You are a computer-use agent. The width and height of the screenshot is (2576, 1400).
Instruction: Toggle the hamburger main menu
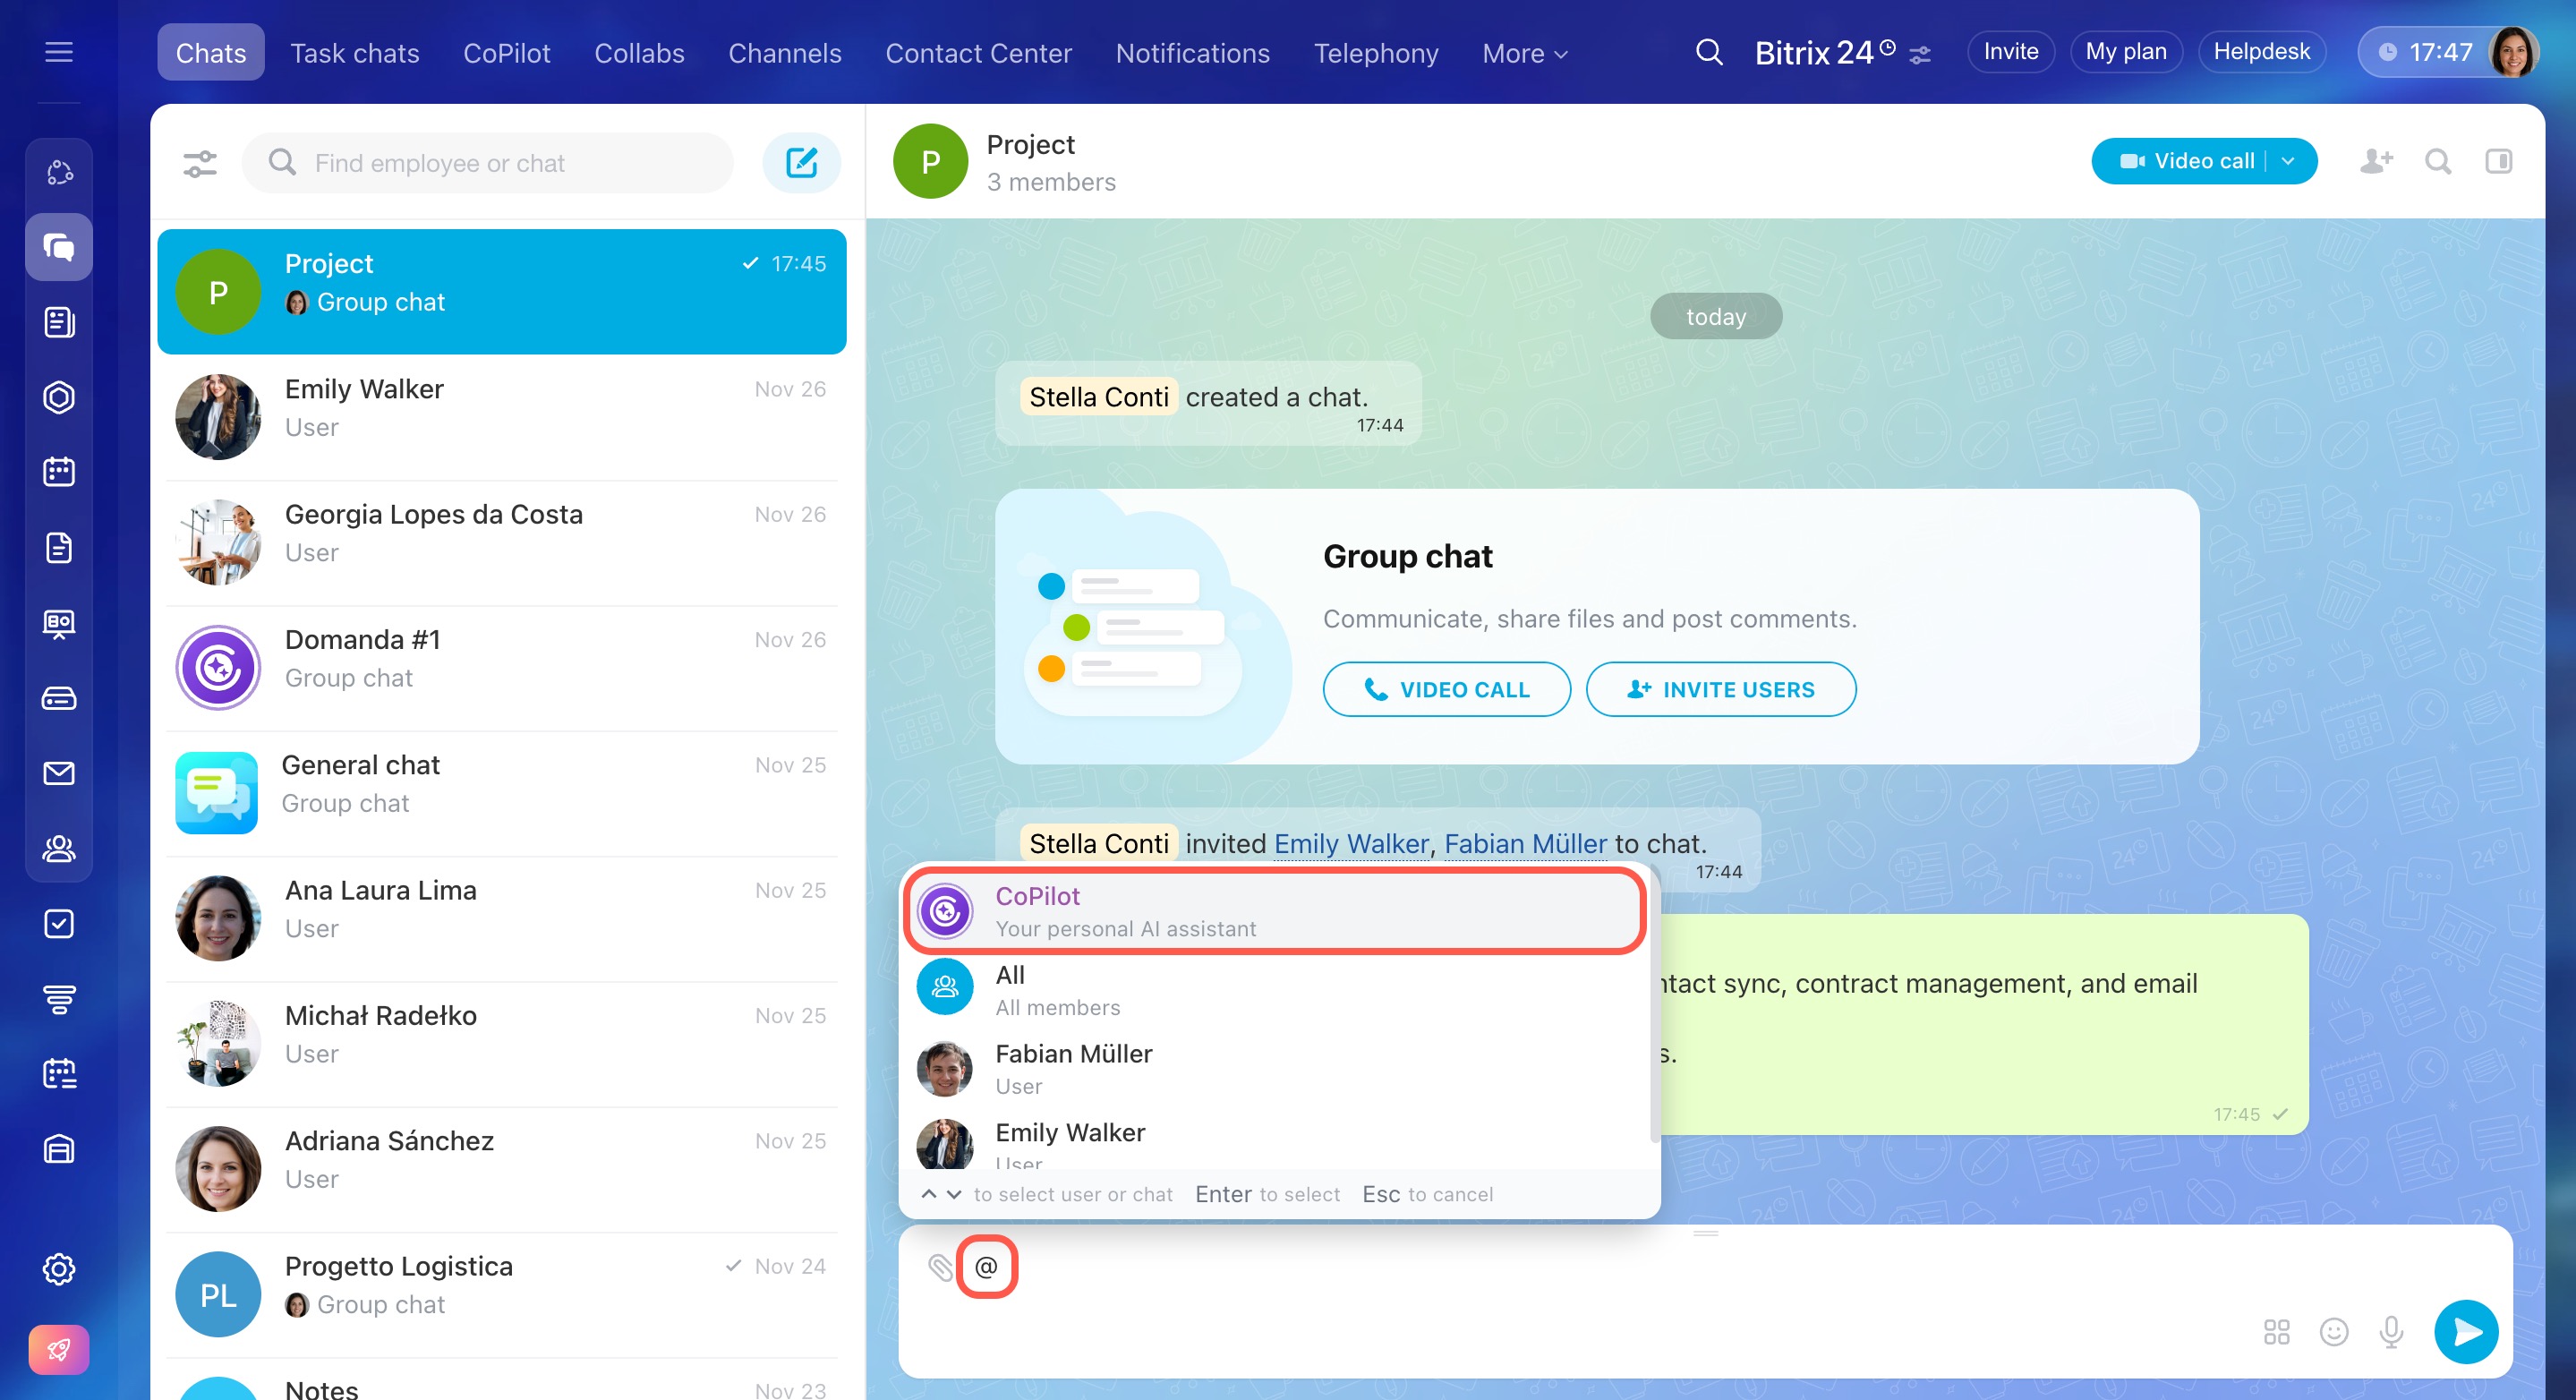[59, 52]
